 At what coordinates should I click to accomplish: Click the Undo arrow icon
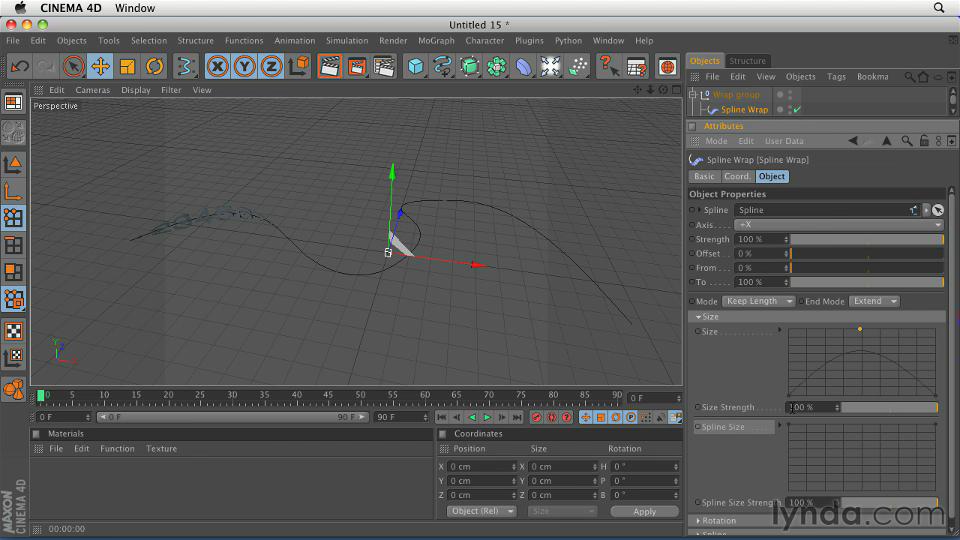(x=19, y=66)
